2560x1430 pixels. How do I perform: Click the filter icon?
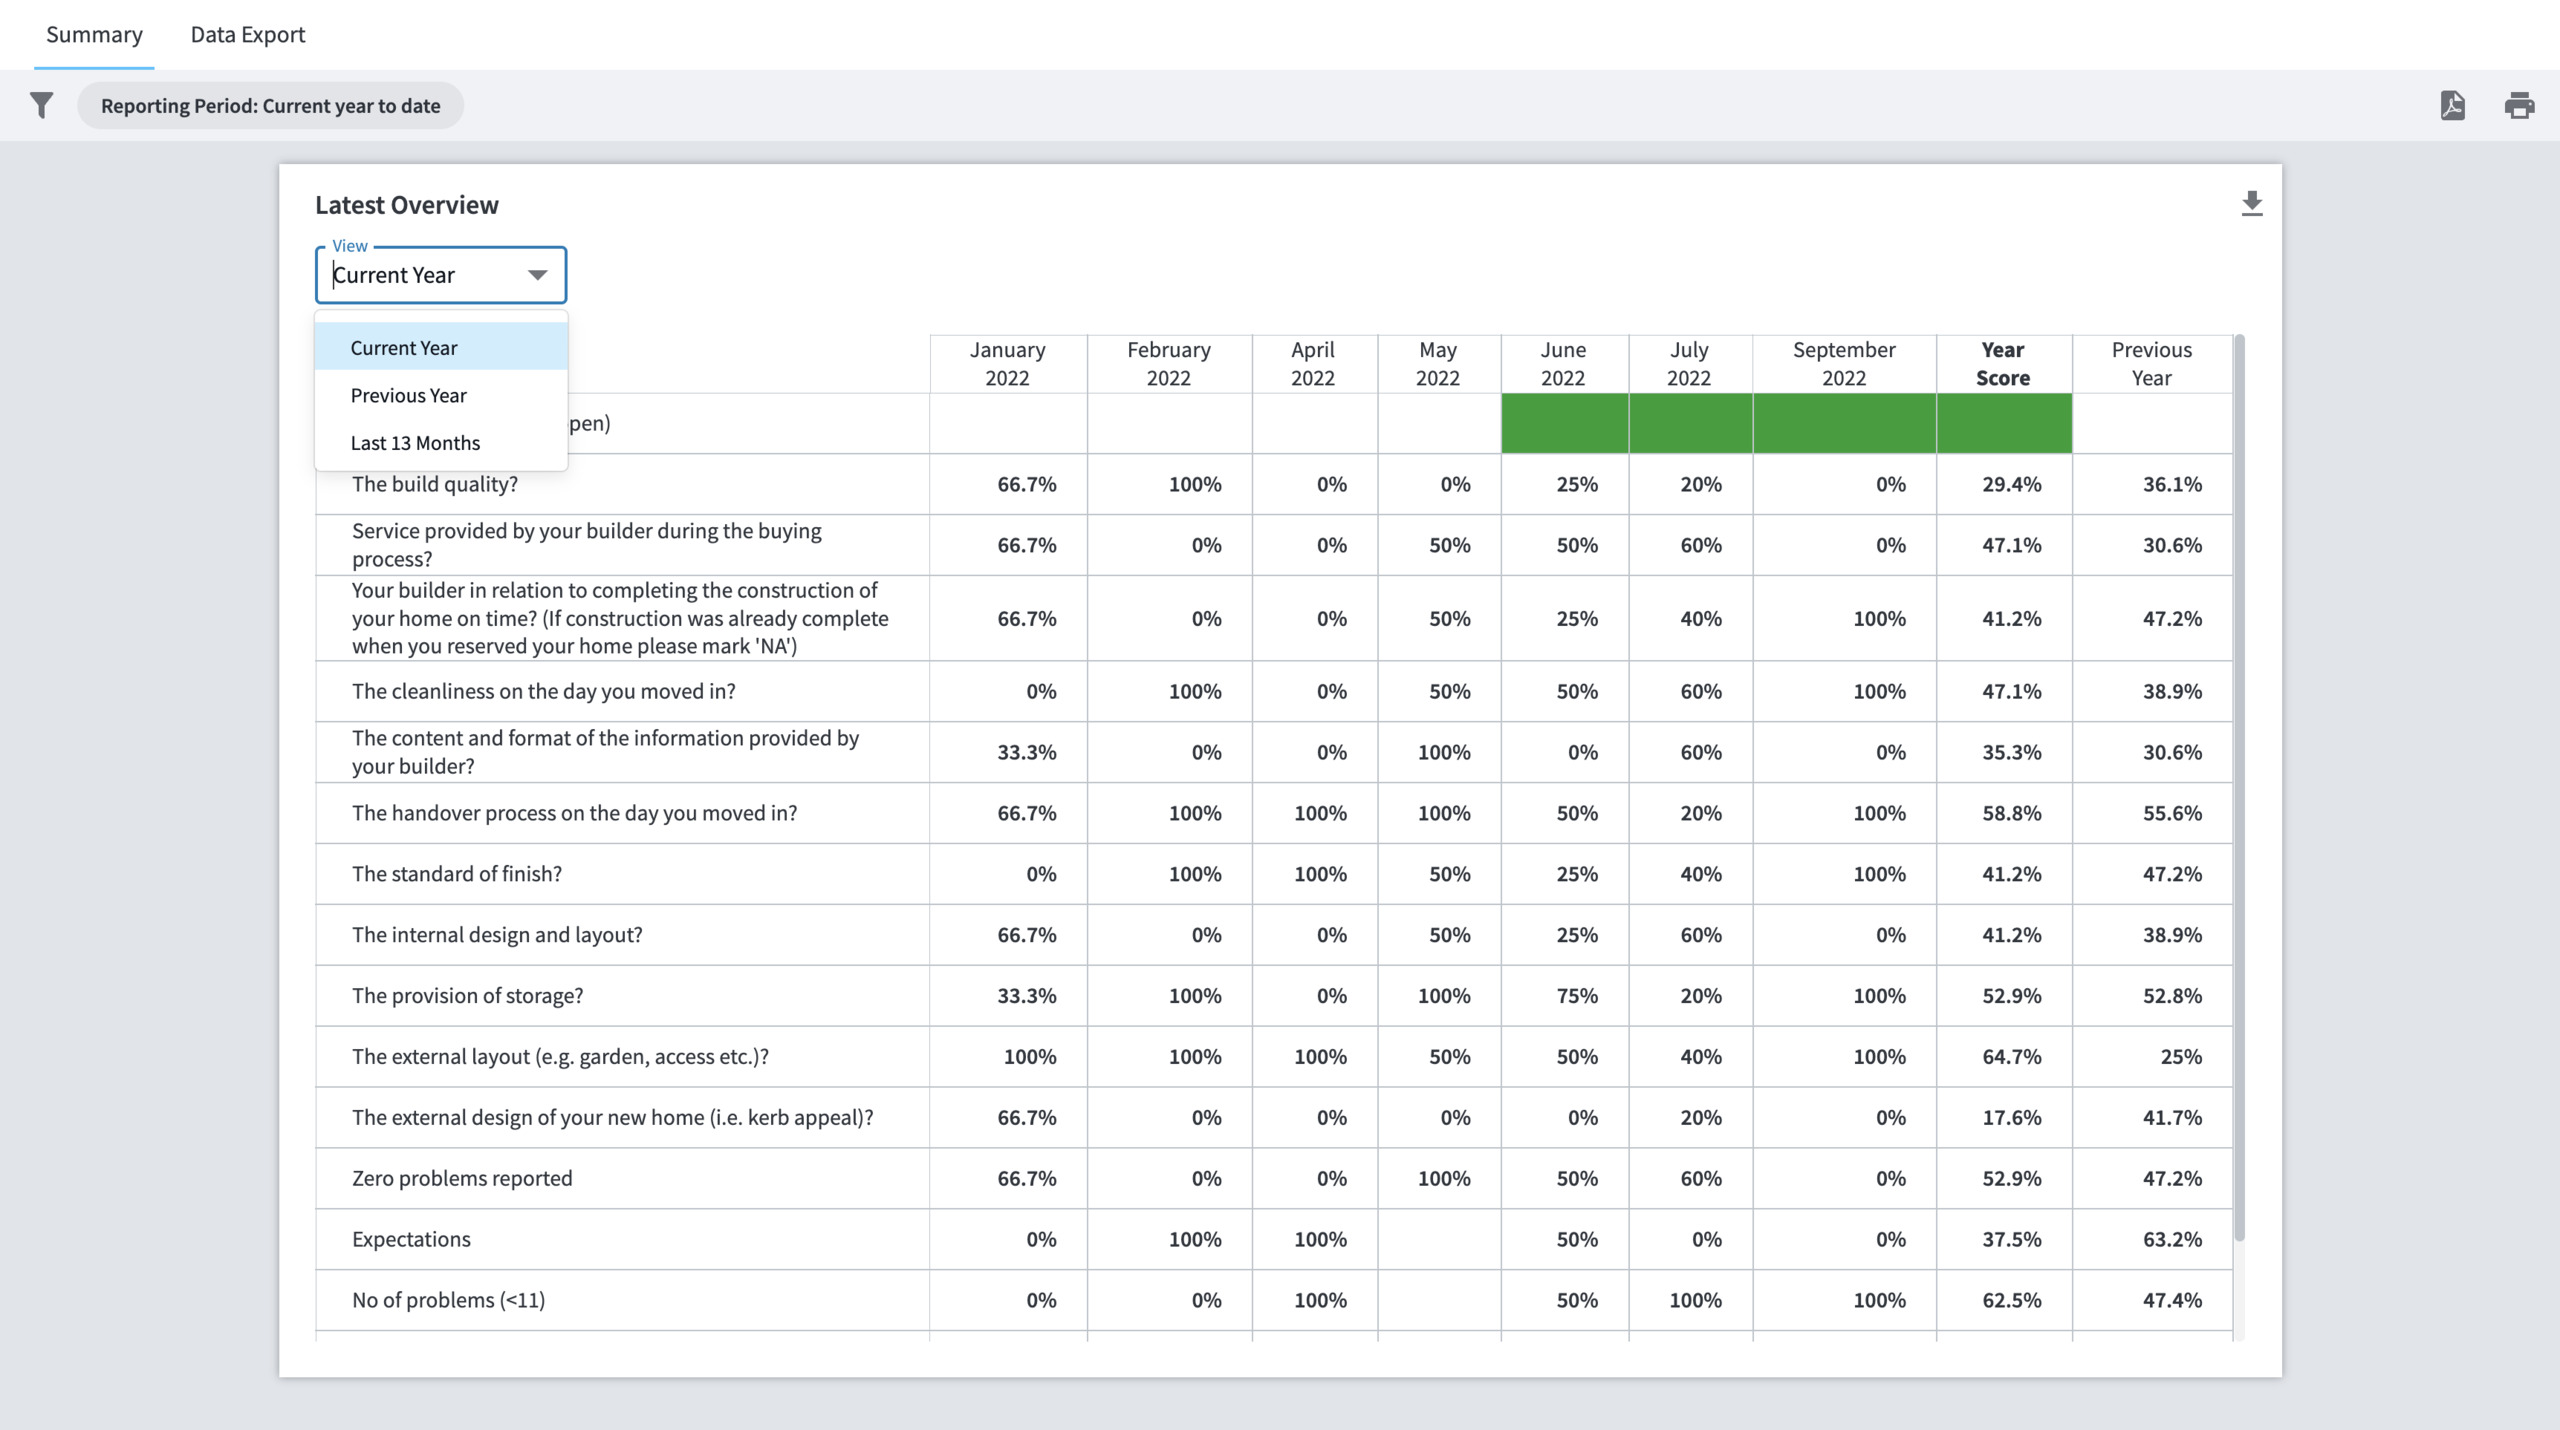click(x=41, y=105)
